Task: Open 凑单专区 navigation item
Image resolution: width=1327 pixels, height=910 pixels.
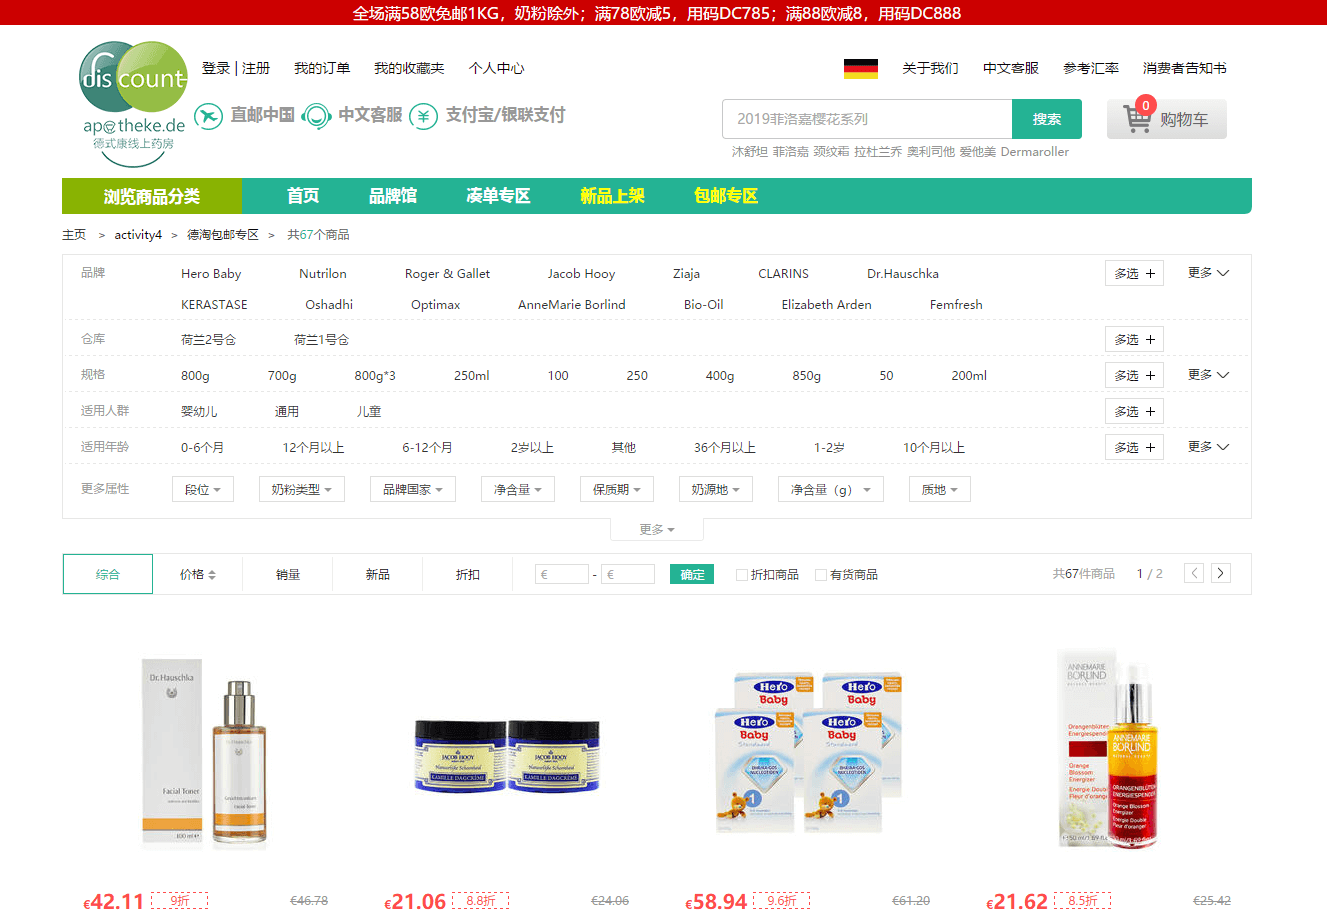Action: tap(498, 196)
